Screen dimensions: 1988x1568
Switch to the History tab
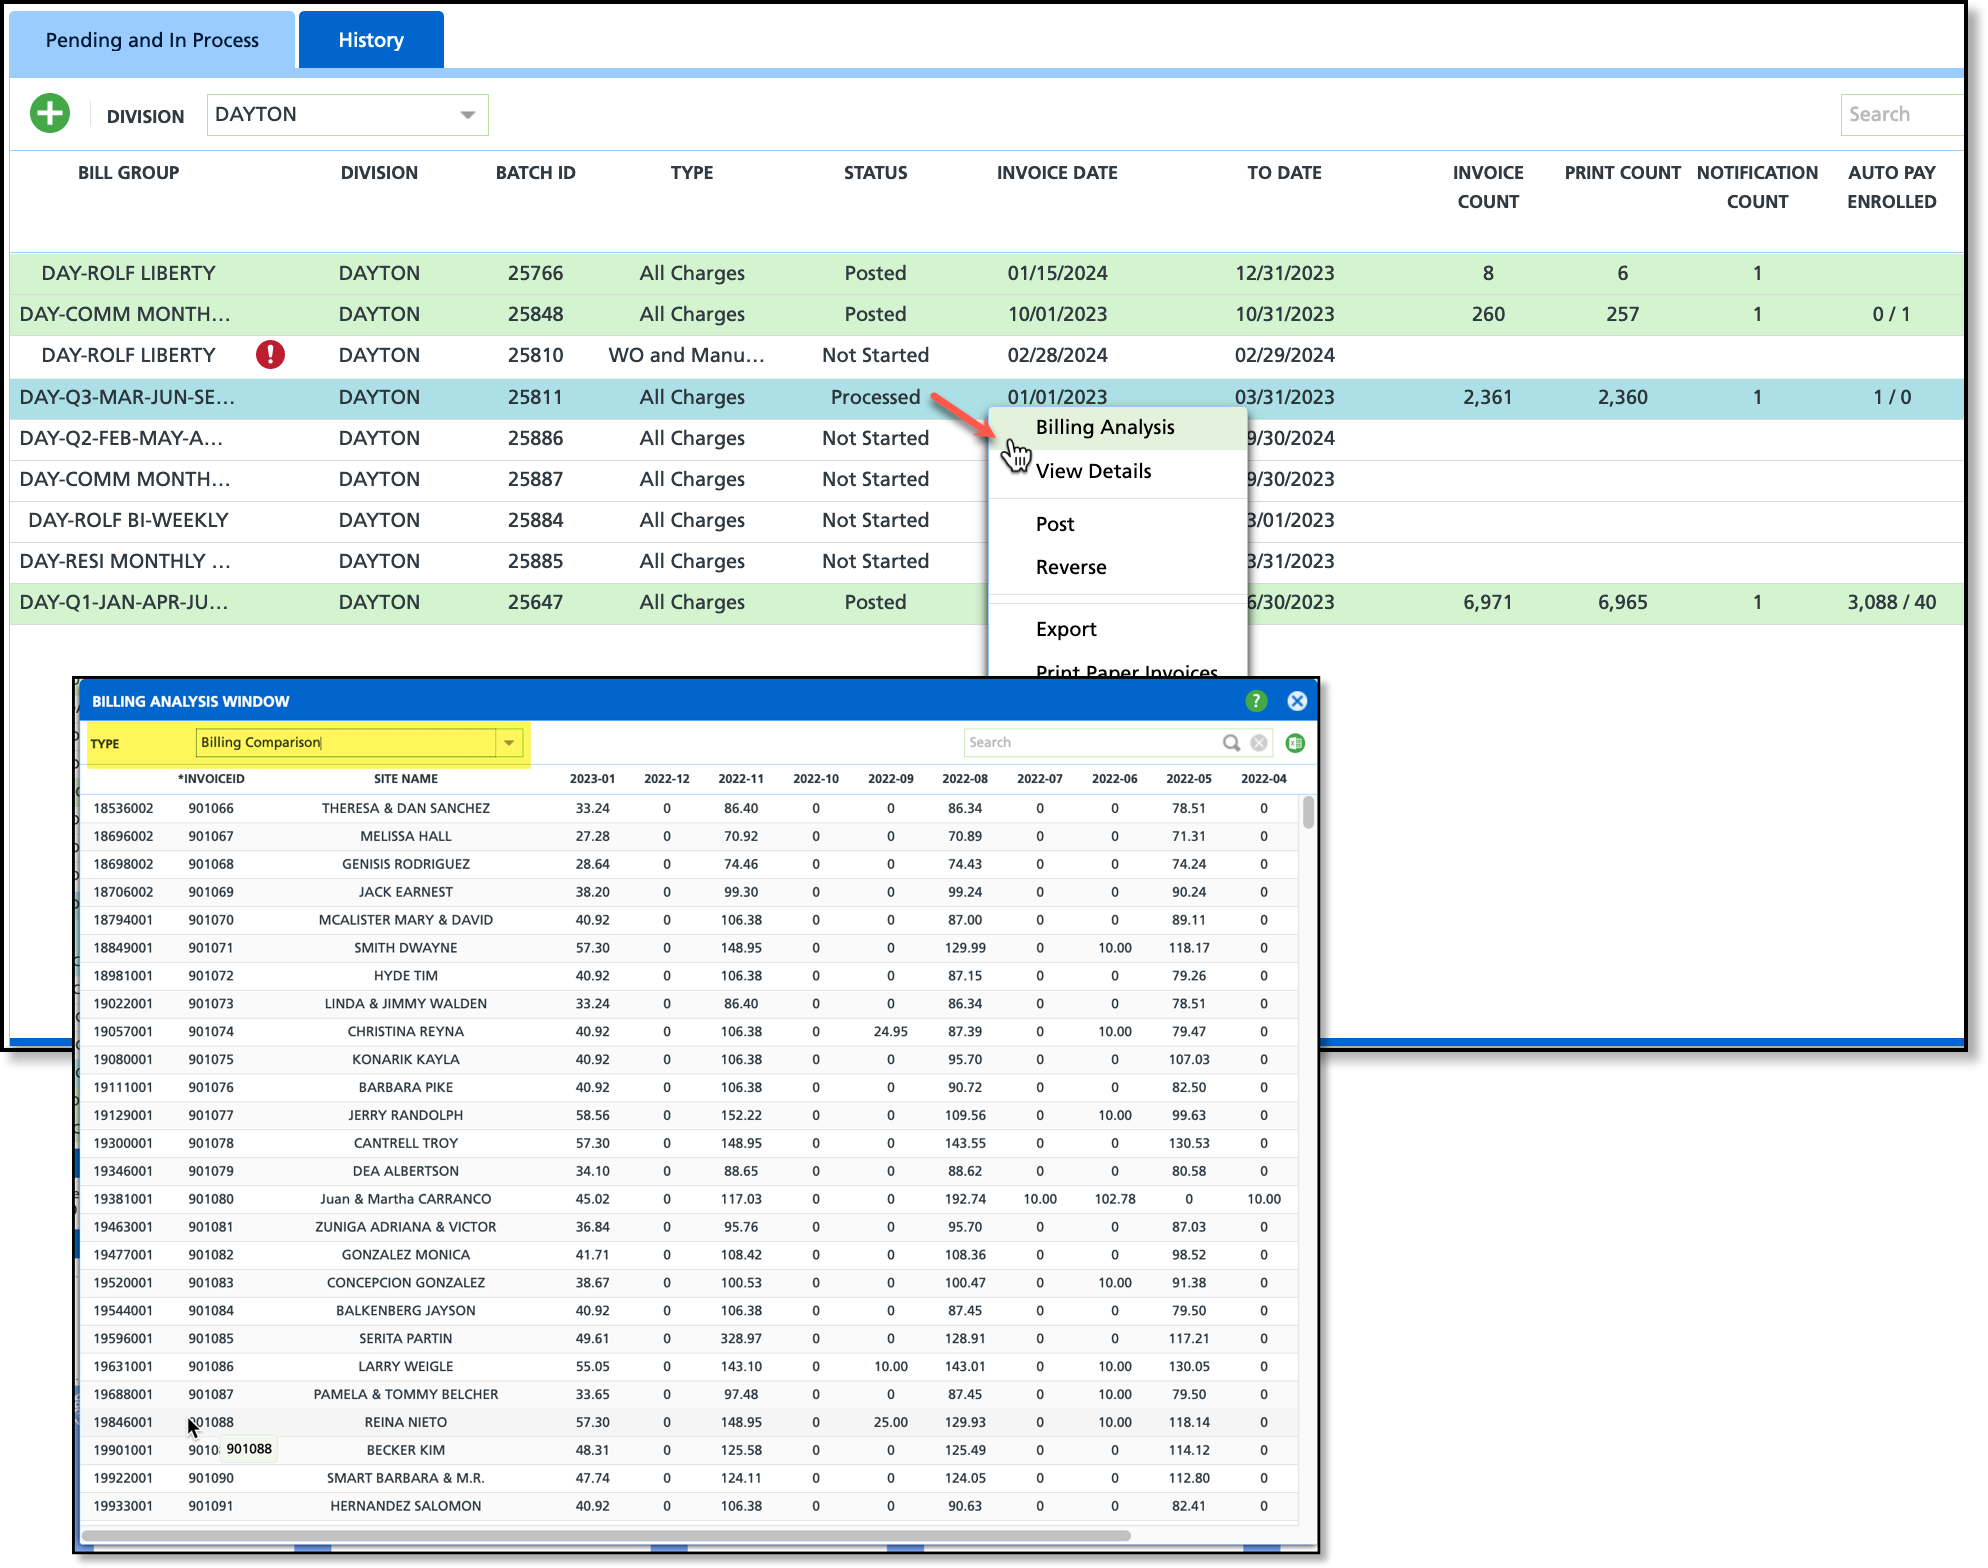click(371, 40)
